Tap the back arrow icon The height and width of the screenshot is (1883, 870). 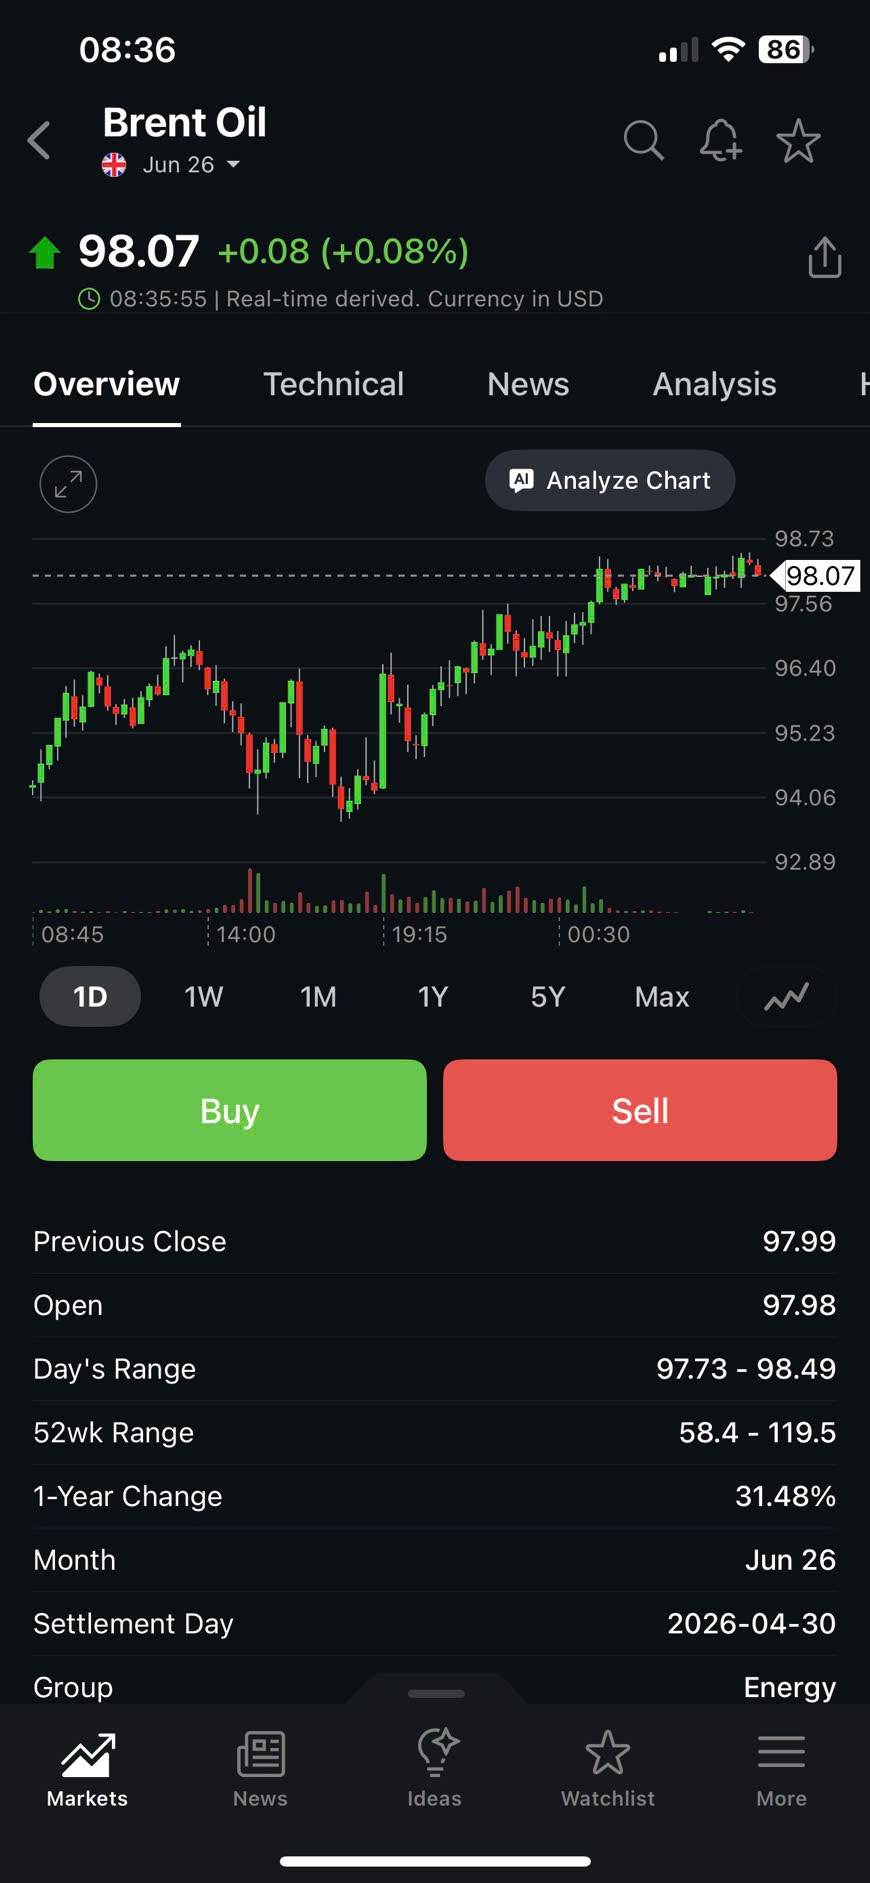(40, 141)
